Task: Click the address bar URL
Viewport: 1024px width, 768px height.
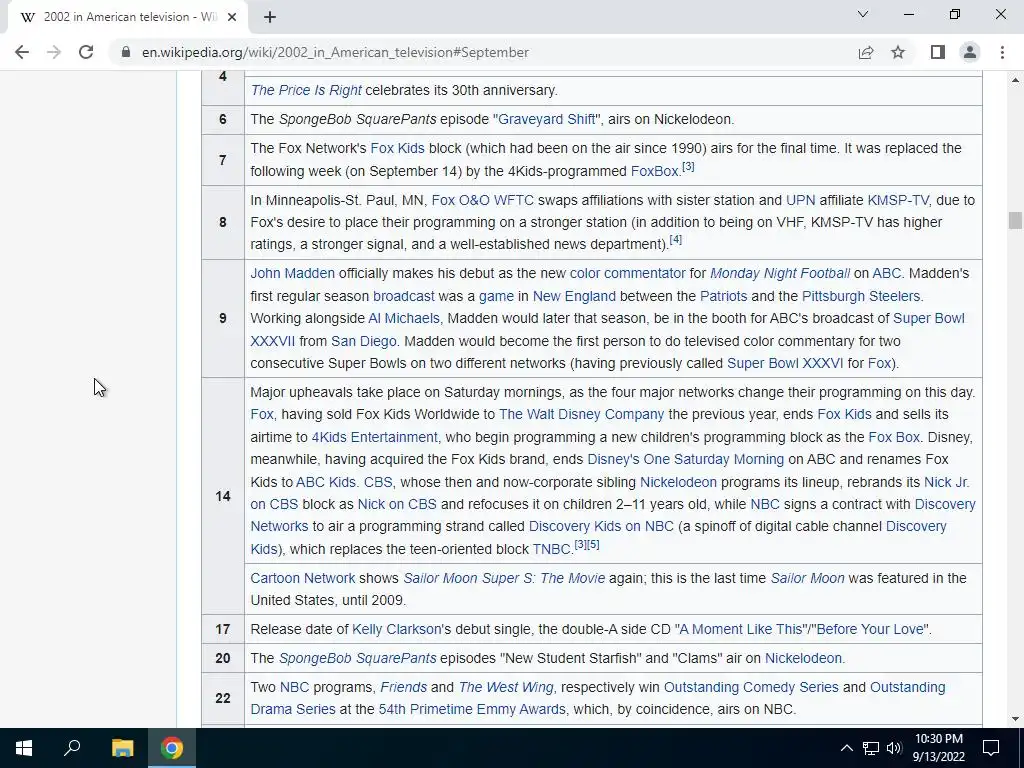Action: pyautogui.click(x=335, y=52)
